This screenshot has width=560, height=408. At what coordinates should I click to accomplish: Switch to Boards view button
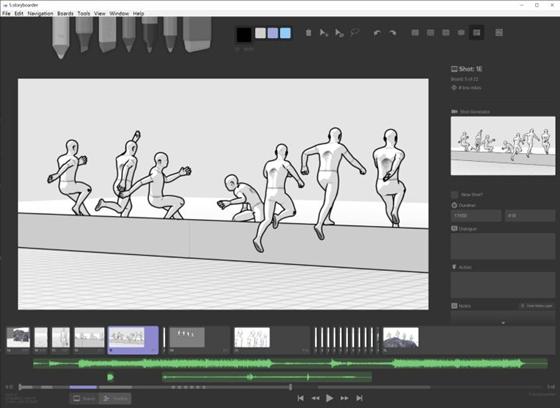84,398
